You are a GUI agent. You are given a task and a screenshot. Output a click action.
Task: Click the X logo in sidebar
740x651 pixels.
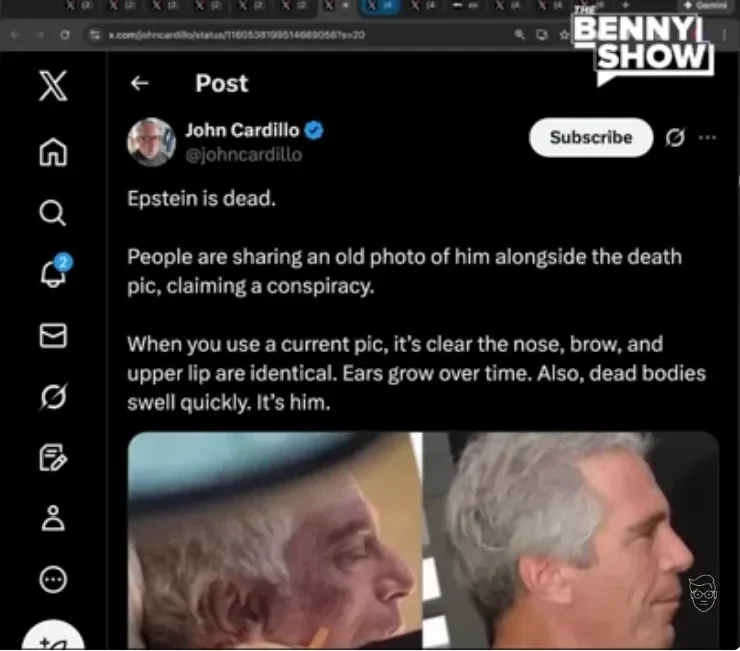click(53, 85)
